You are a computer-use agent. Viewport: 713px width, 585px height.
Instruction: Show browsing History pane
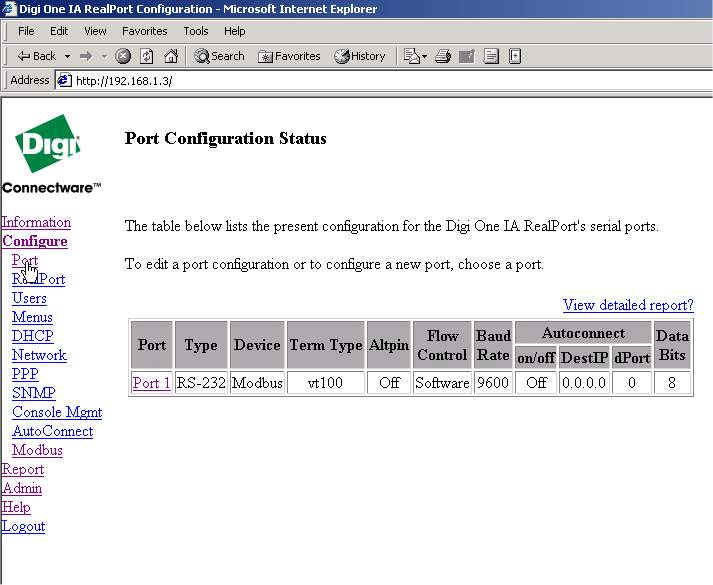[359, 56]
